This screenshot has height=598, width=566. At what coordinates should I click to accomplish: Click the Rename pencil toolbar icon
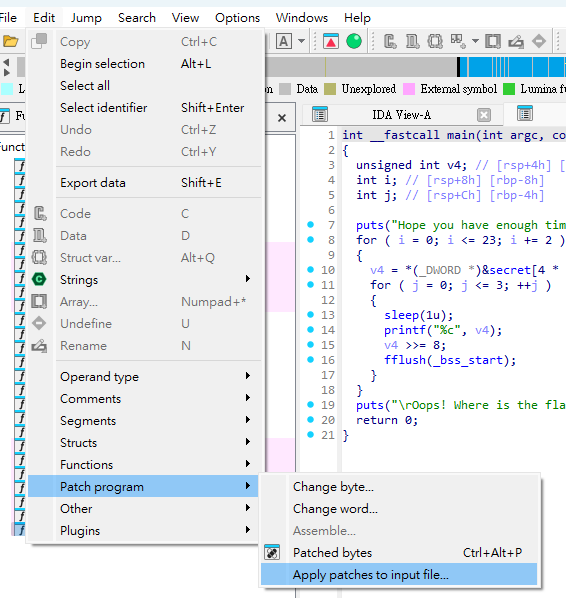tap(516, 41)
